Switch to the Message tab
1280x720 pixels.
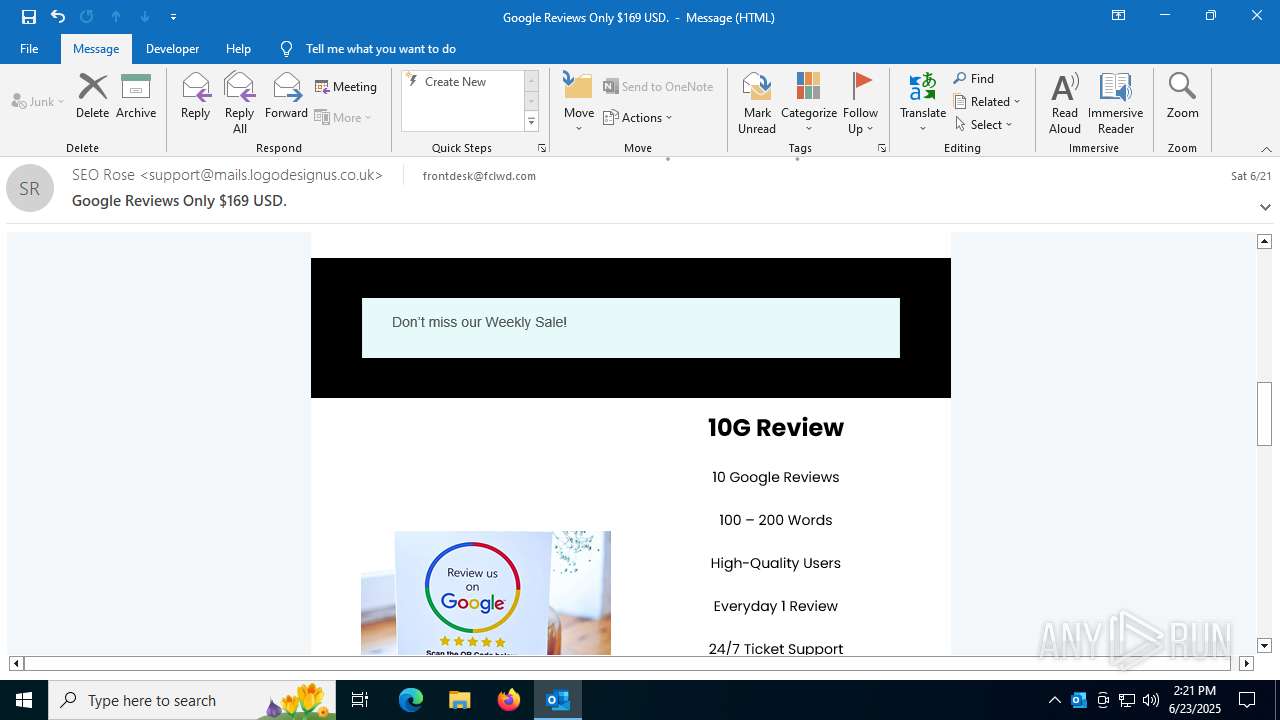(96, 48)
